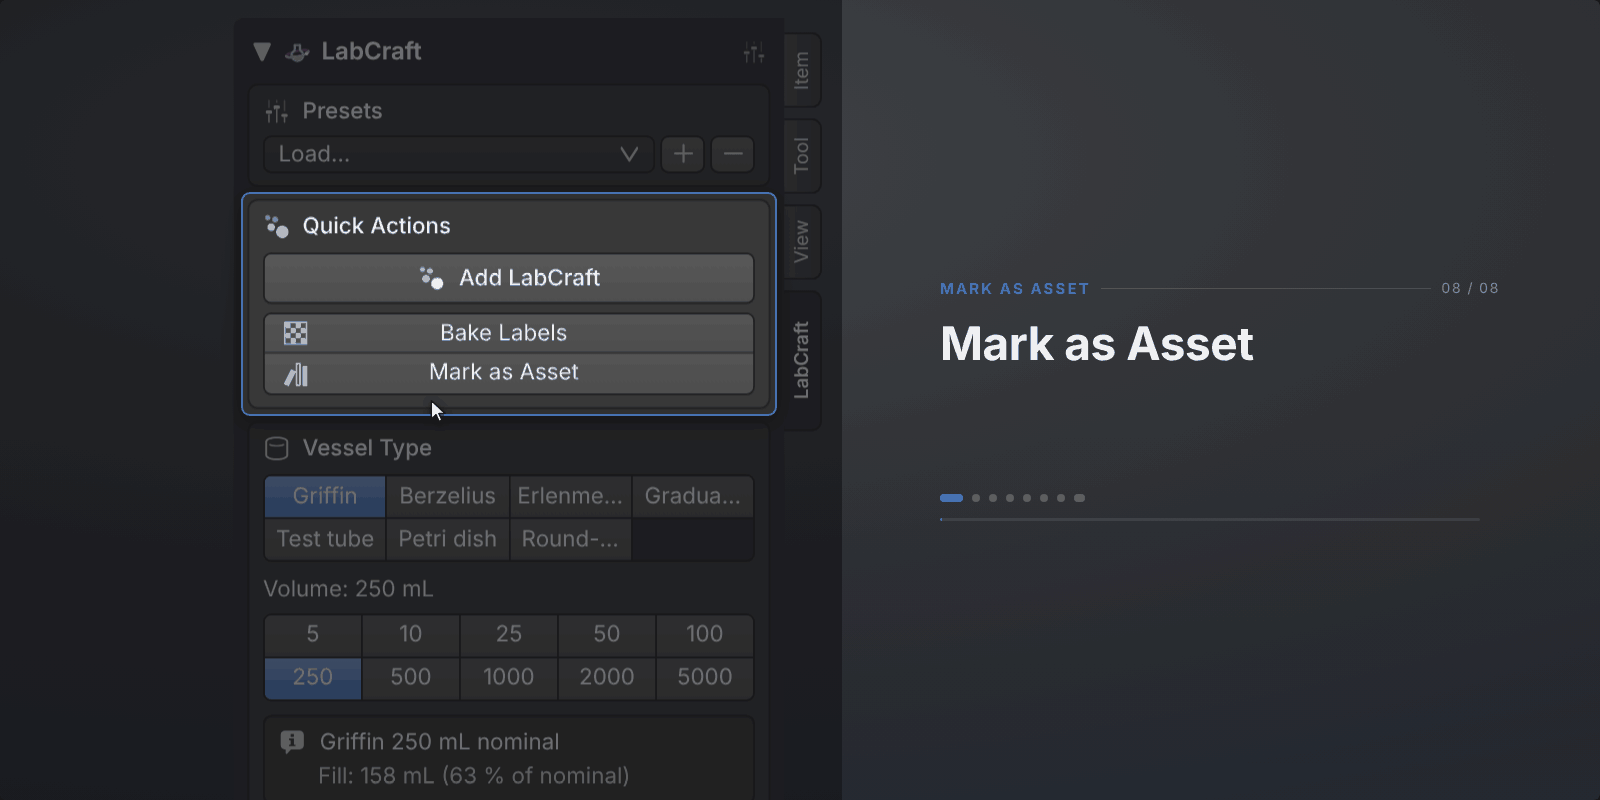The width and height of the screenshot is (1600, 800).
Task: Set volume to 2000 mL
Action: tap(607, 677)
